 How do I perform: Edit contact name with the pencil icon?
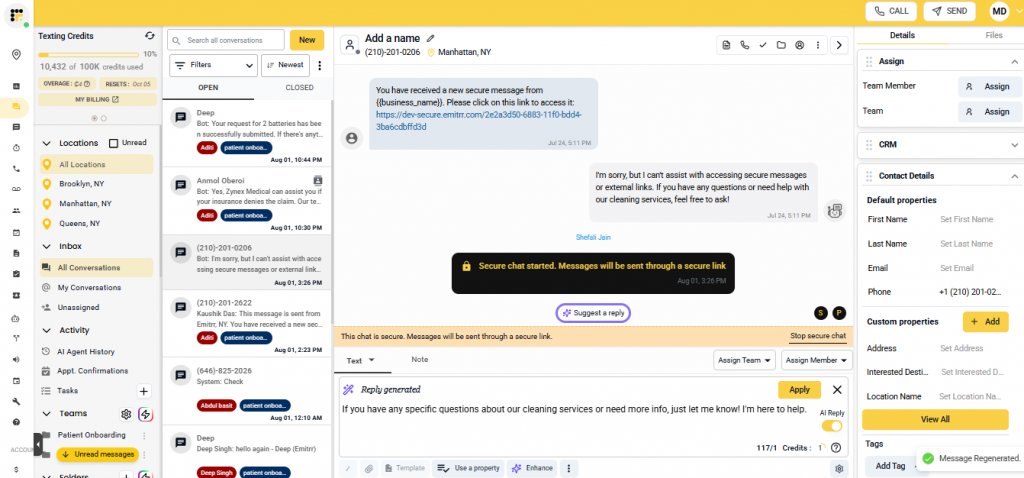431,38
